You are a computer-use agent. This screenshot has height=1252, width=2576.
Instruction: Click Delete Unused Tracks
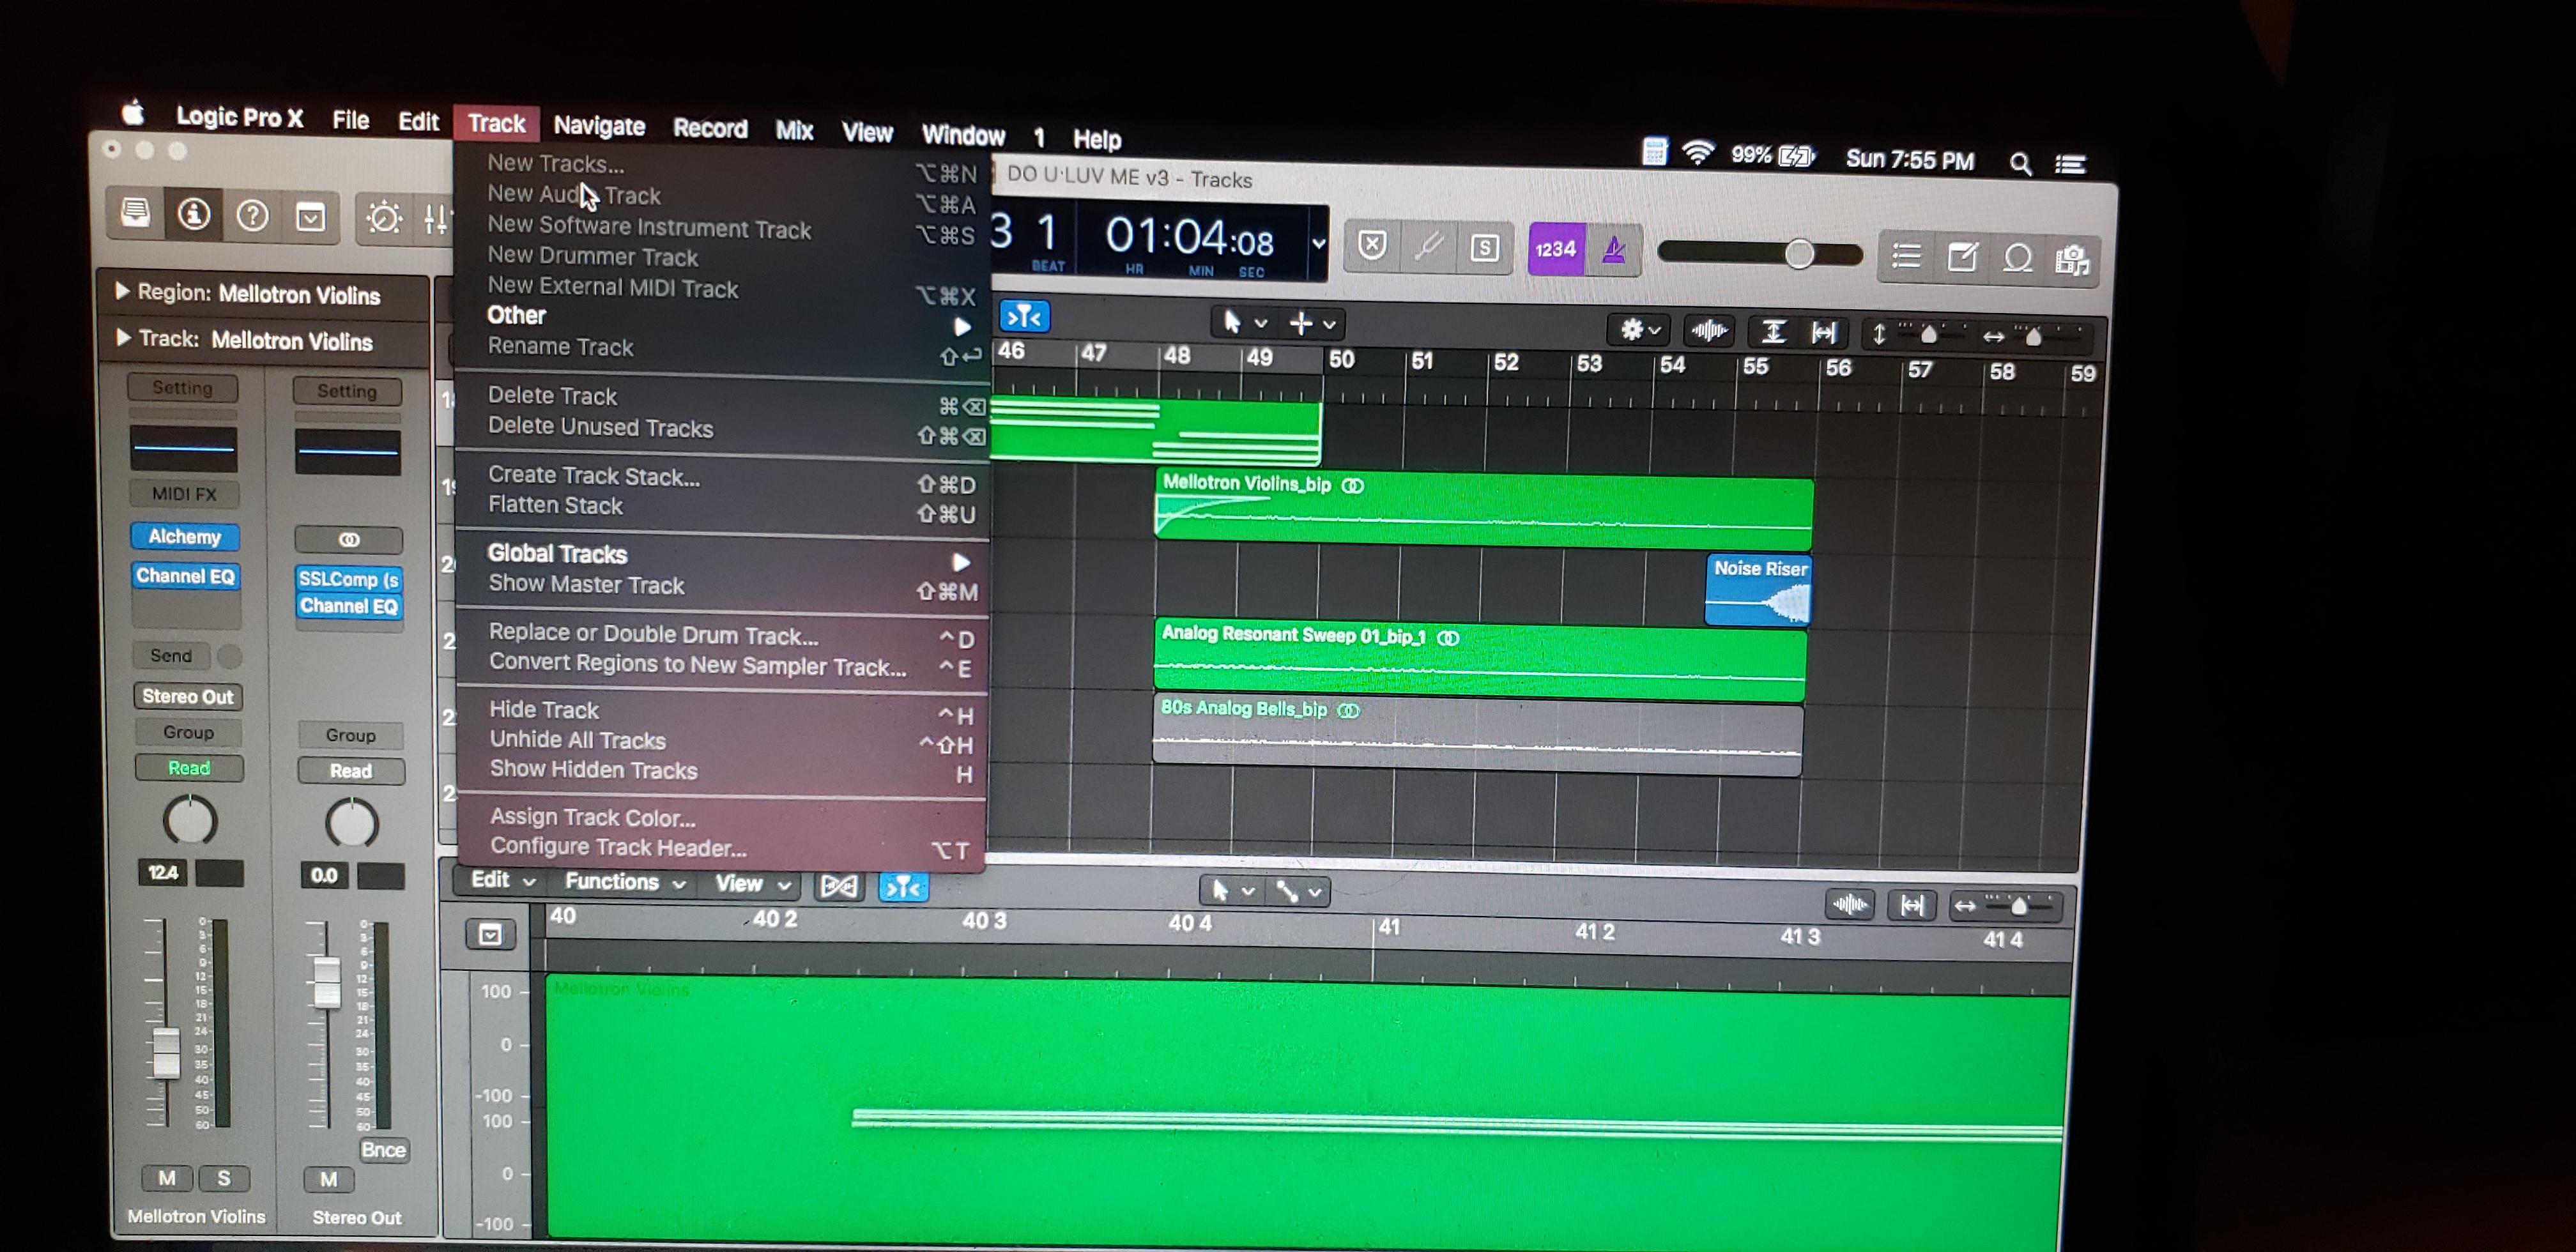pyautogui.click(x=600, y=428)
